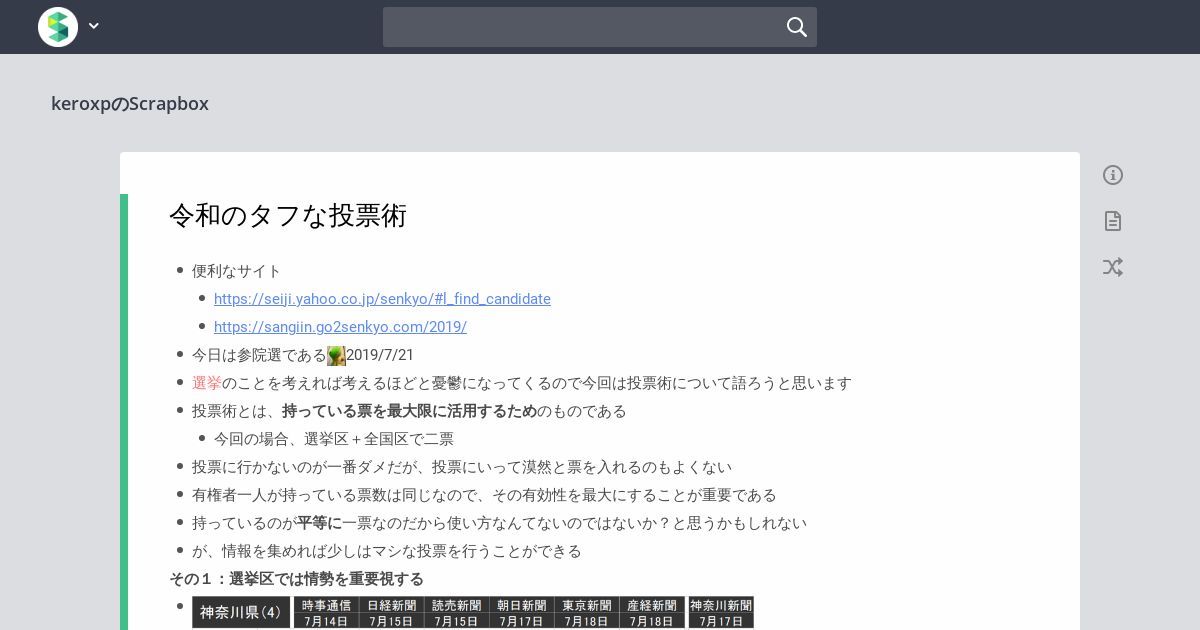This screenshot has height=630, width=1200.
Task: Open the seiji.yahoo.co.jp senkyo link
Action: coord(382,299)
